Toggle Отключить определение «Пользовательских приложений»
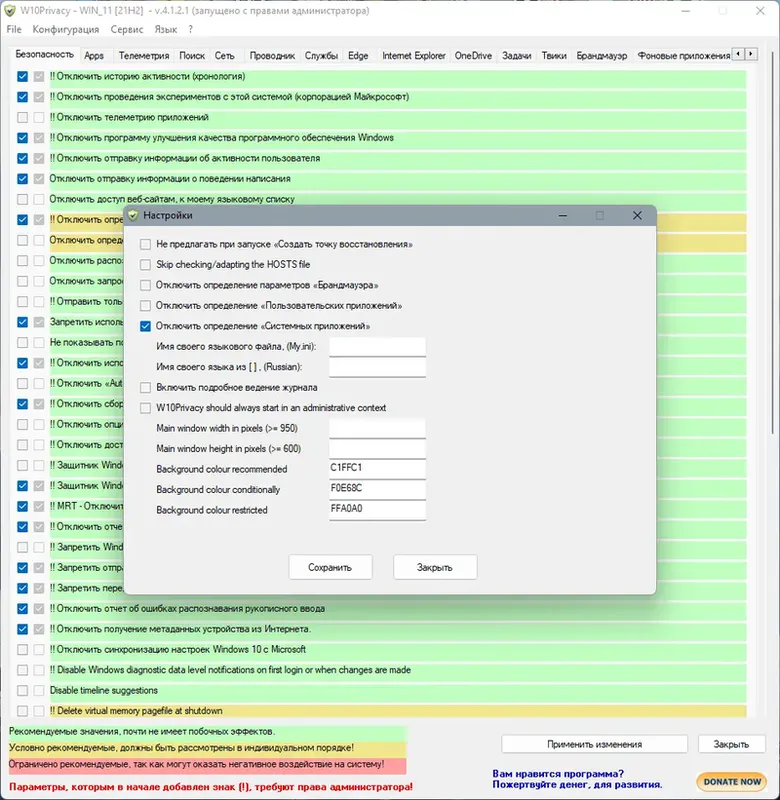The image size is (780, 800). 145,306
